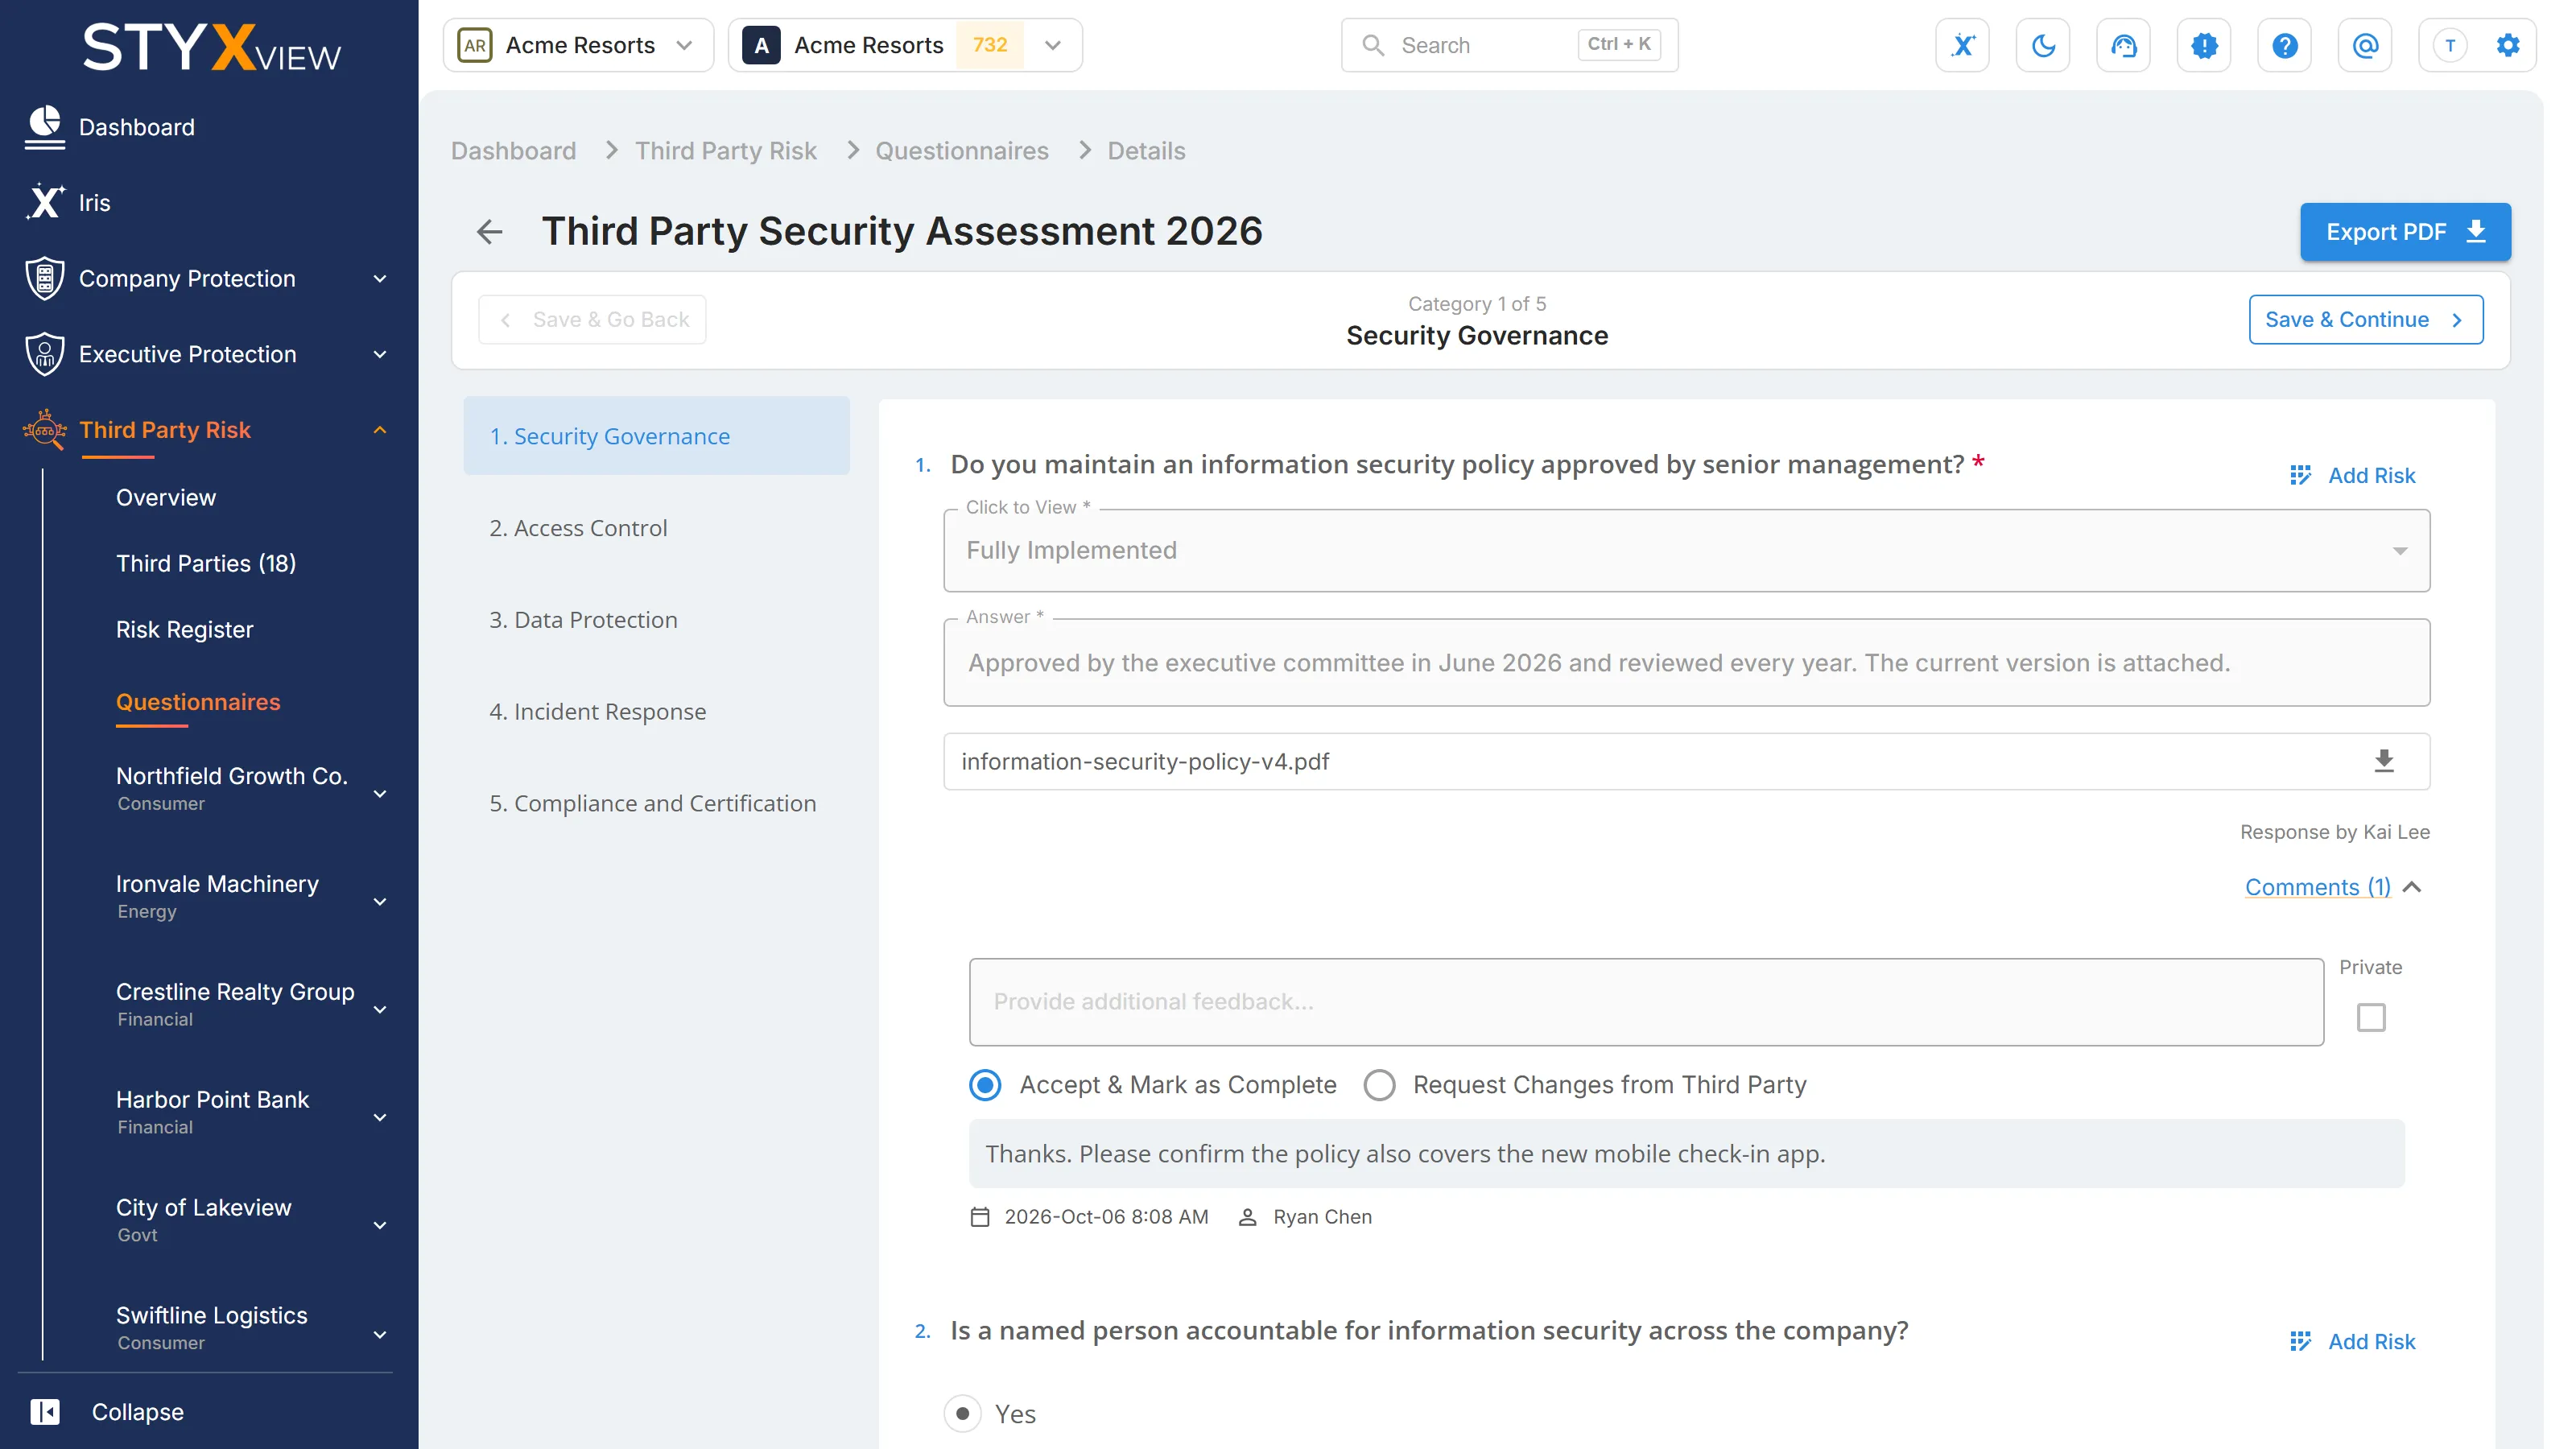The image size is (2576, 1449).
Task: Click Save & Continue
Action: 2365,319
